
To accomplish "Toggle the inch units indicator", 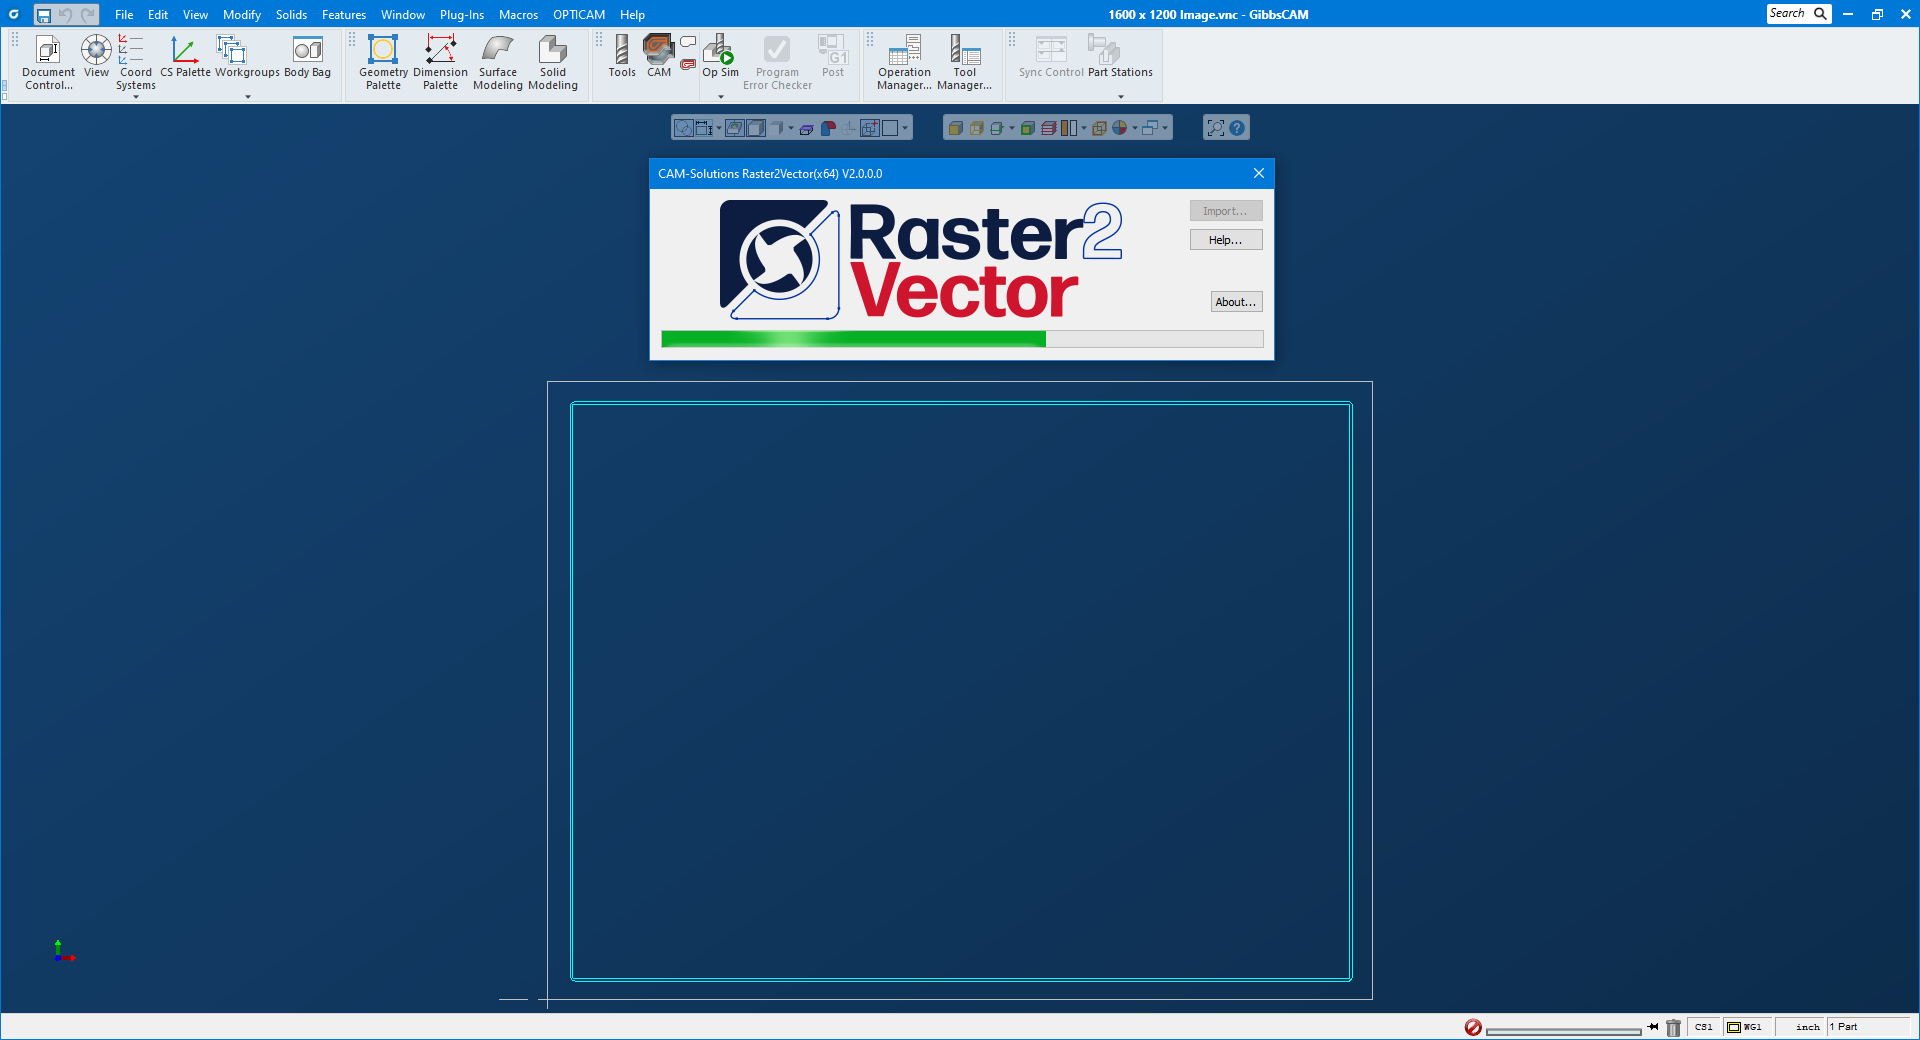I will 1807,1027.
